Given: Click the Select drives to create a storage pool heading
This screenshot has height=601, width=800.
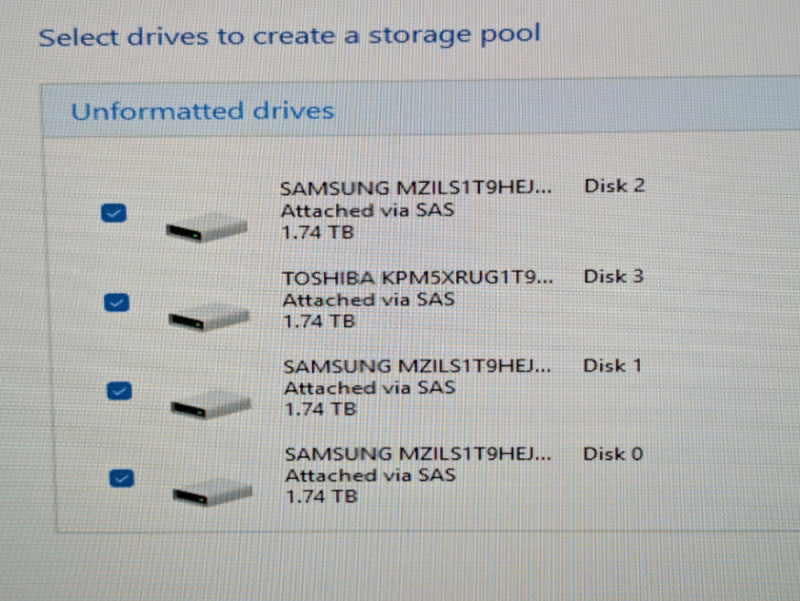Looking at the screenshot, I should [x=289, y=36].
